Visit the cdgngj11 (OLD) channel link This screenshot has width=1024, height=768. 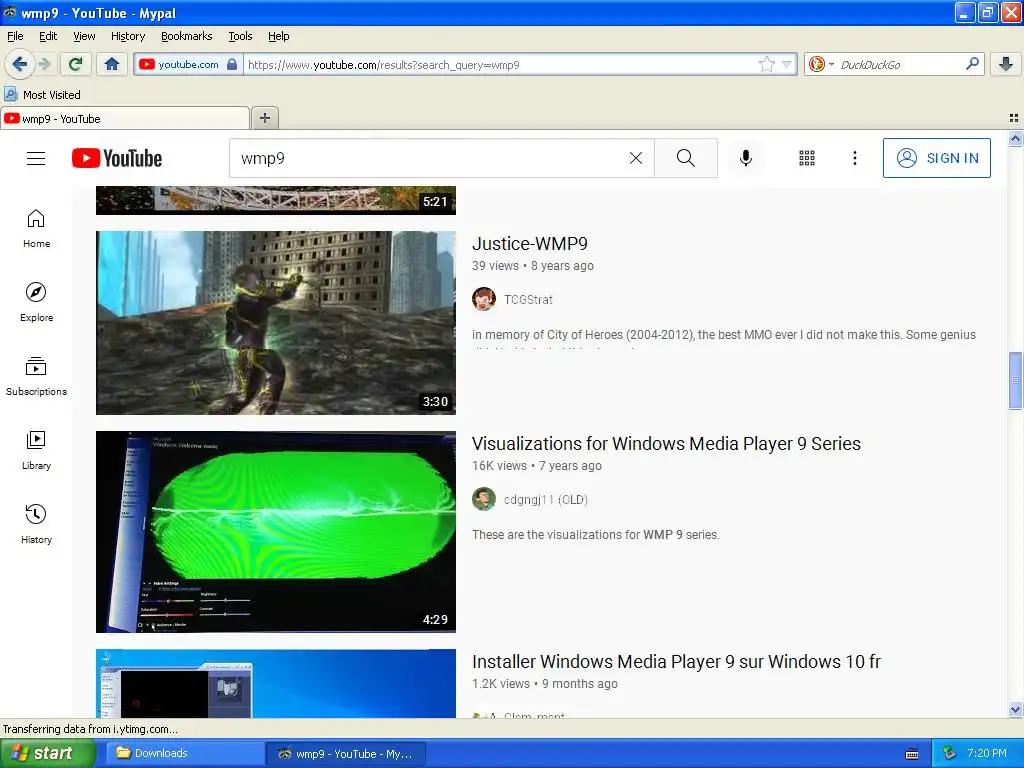545,500
